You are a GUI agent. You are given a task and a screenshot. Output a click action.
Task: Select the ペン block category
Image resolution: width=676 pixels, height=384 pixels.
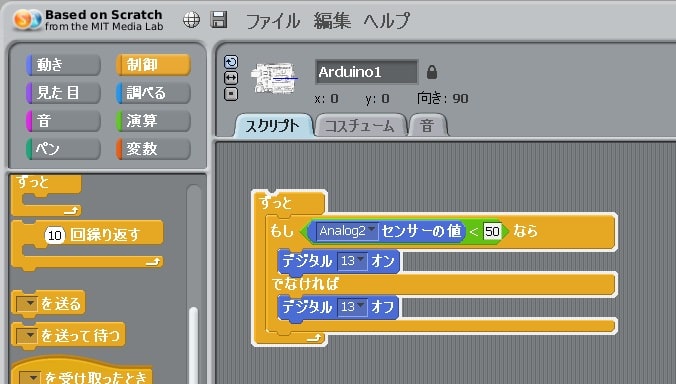(x=63, y=149)
